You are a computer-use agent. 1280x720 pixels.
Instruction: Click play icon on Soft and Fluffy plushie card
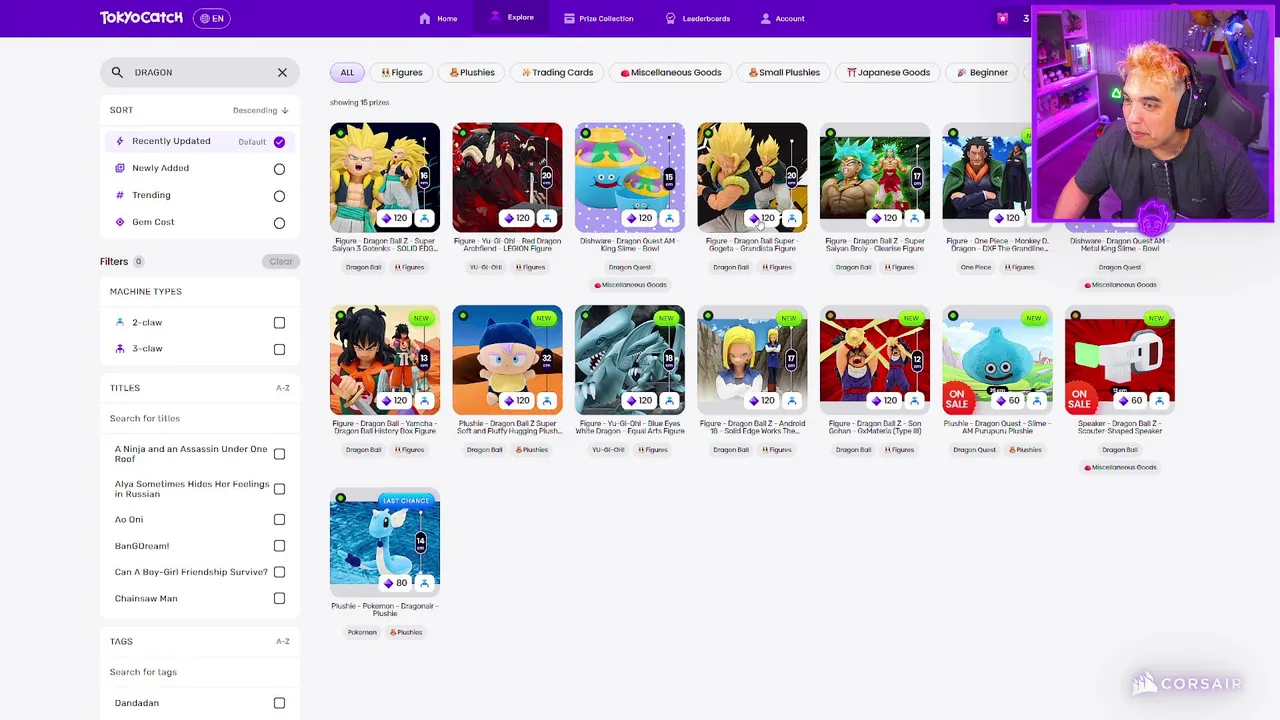tap(547, 401)
